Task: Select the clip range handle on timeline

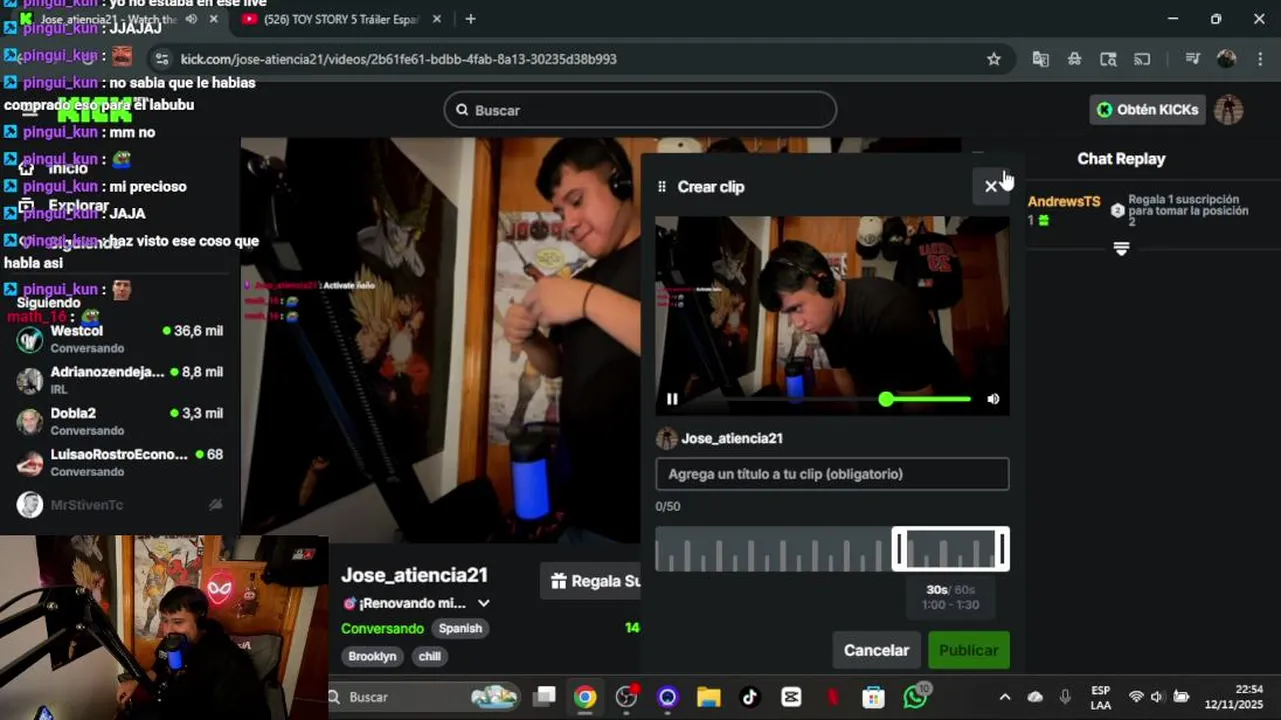Action: (950, 549)
